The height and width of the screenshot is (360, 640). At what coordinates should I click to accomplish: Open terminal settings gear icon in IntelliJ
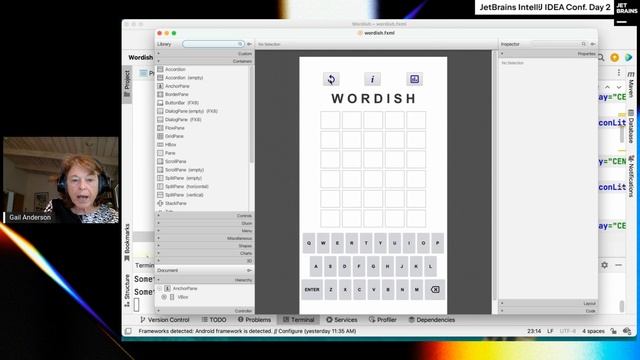click(x=604, y=265)
